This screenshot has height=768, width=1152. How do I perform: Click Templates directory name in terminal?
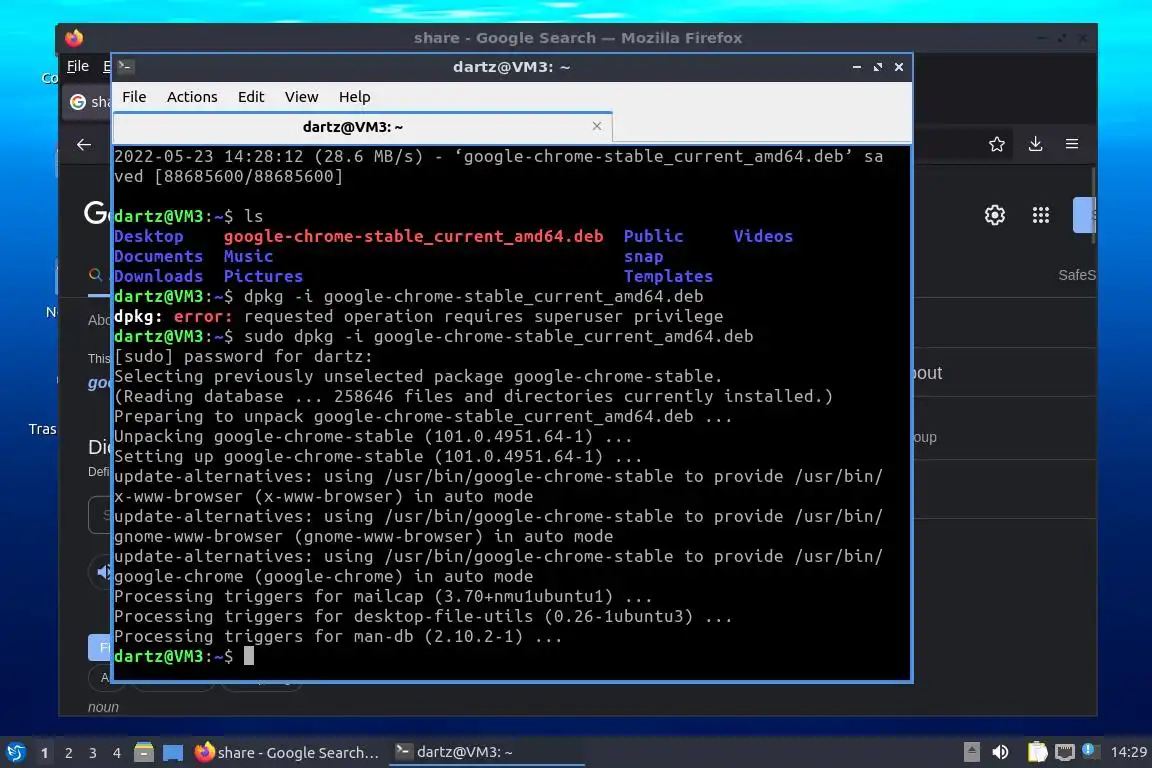coord(668,276)
